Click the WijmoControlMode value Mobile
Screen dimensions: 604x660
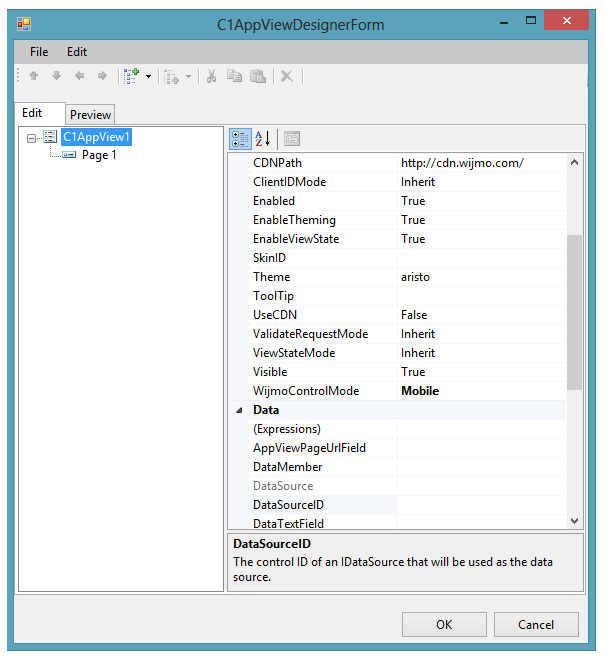click(482, 391)
